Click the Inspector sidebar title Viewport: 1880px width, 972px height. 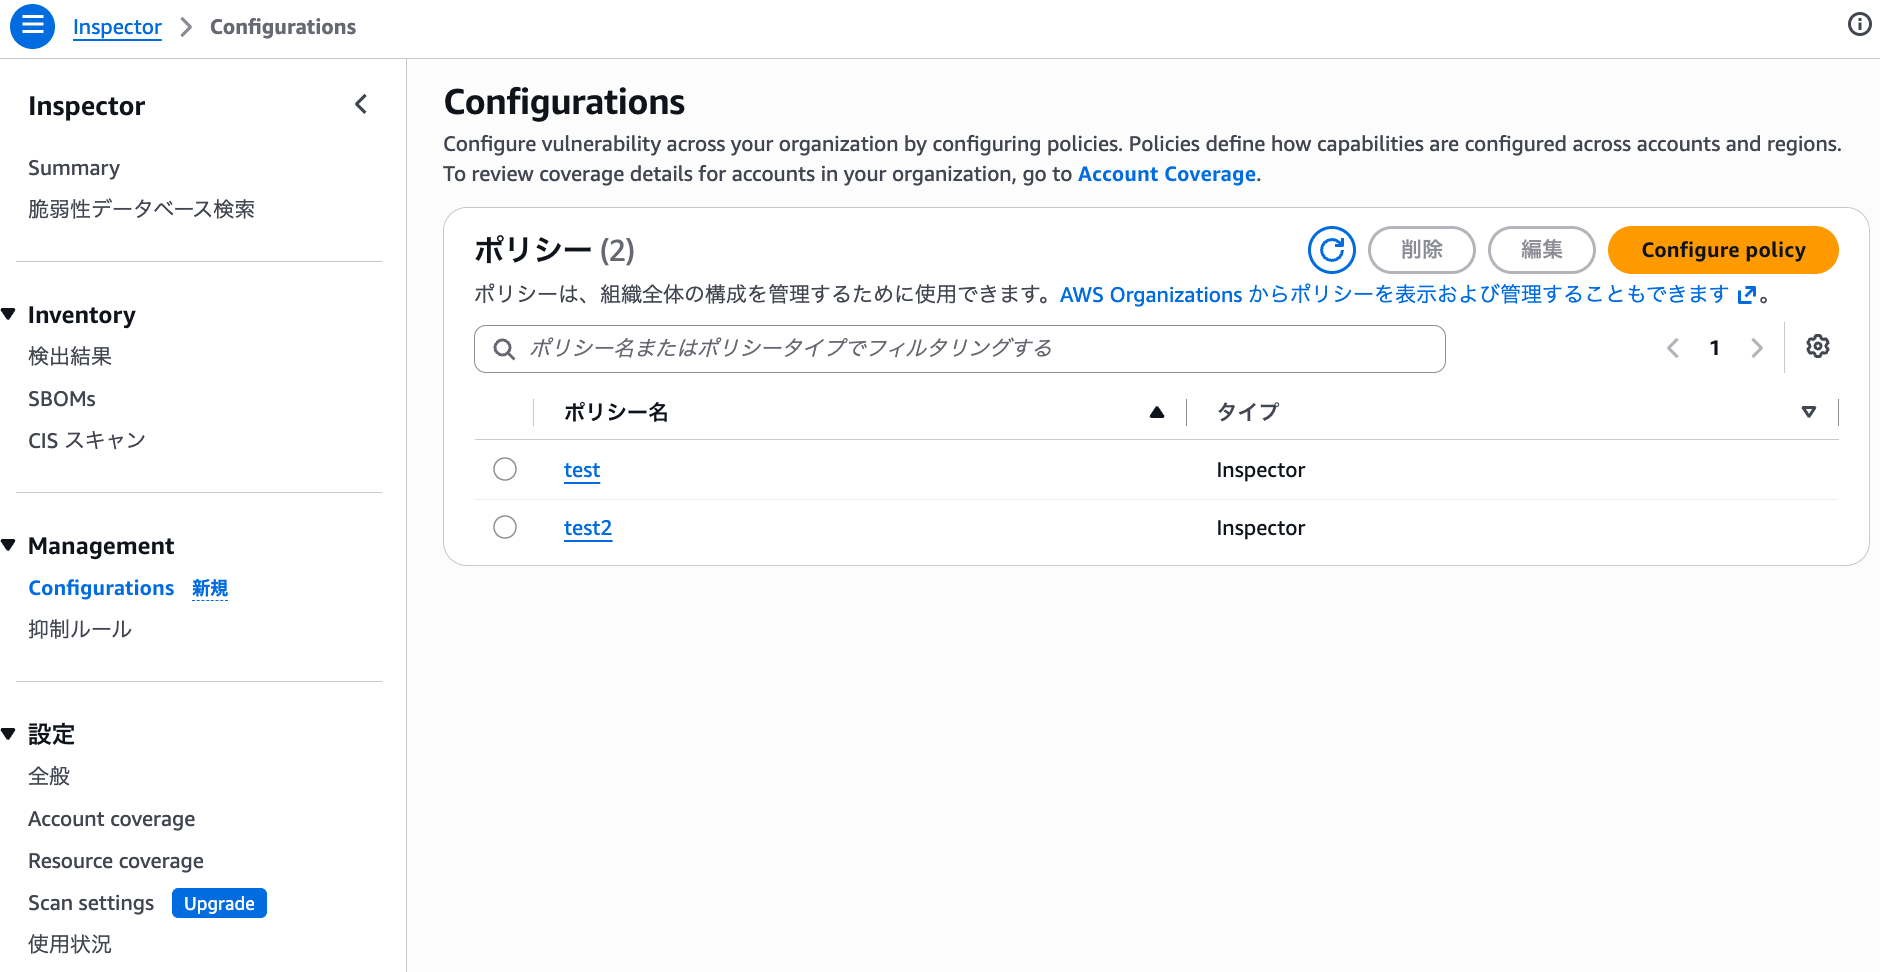coord(87,106)
